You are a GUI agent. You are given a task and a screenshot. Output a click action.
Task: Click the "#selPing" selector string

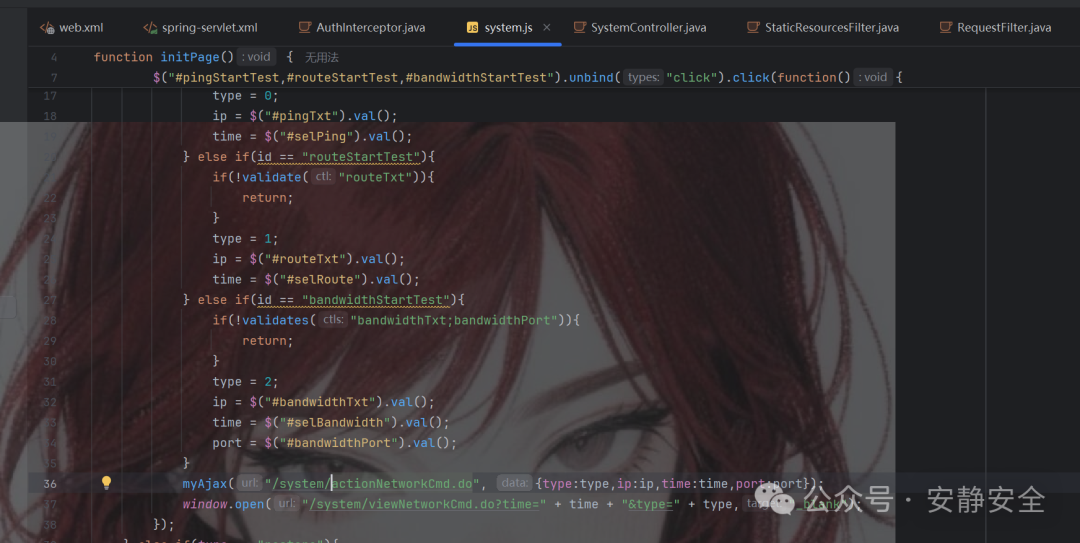click(x=316, y=136)
